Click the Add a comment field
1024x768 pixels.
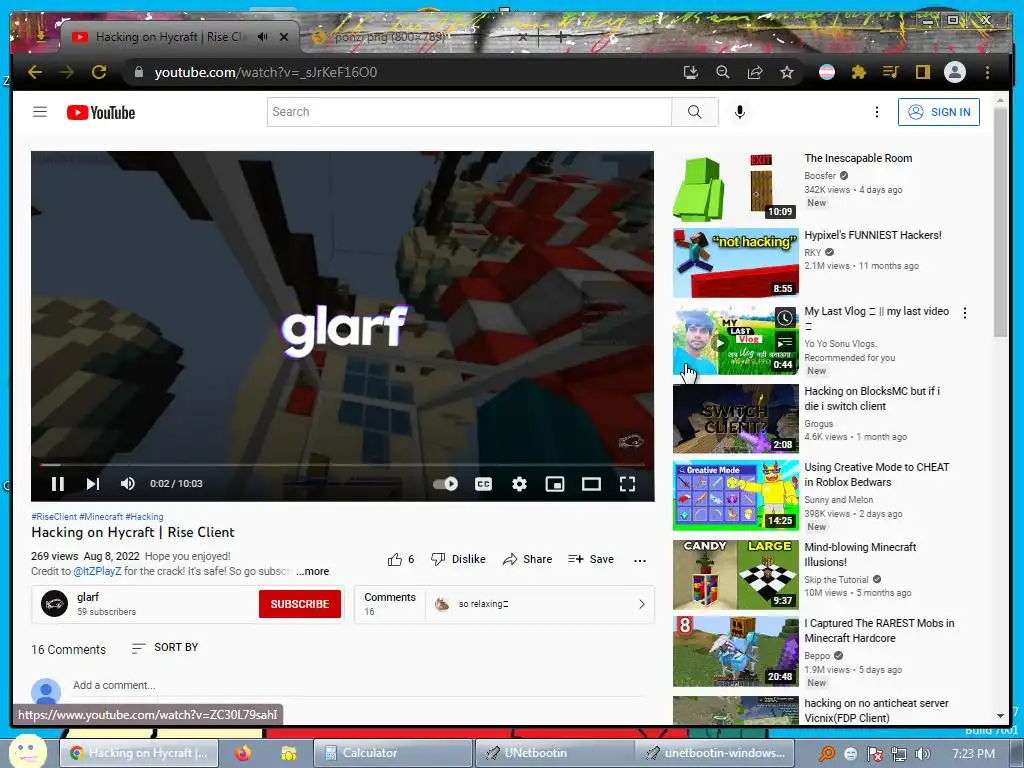click(x=358, y=685)
